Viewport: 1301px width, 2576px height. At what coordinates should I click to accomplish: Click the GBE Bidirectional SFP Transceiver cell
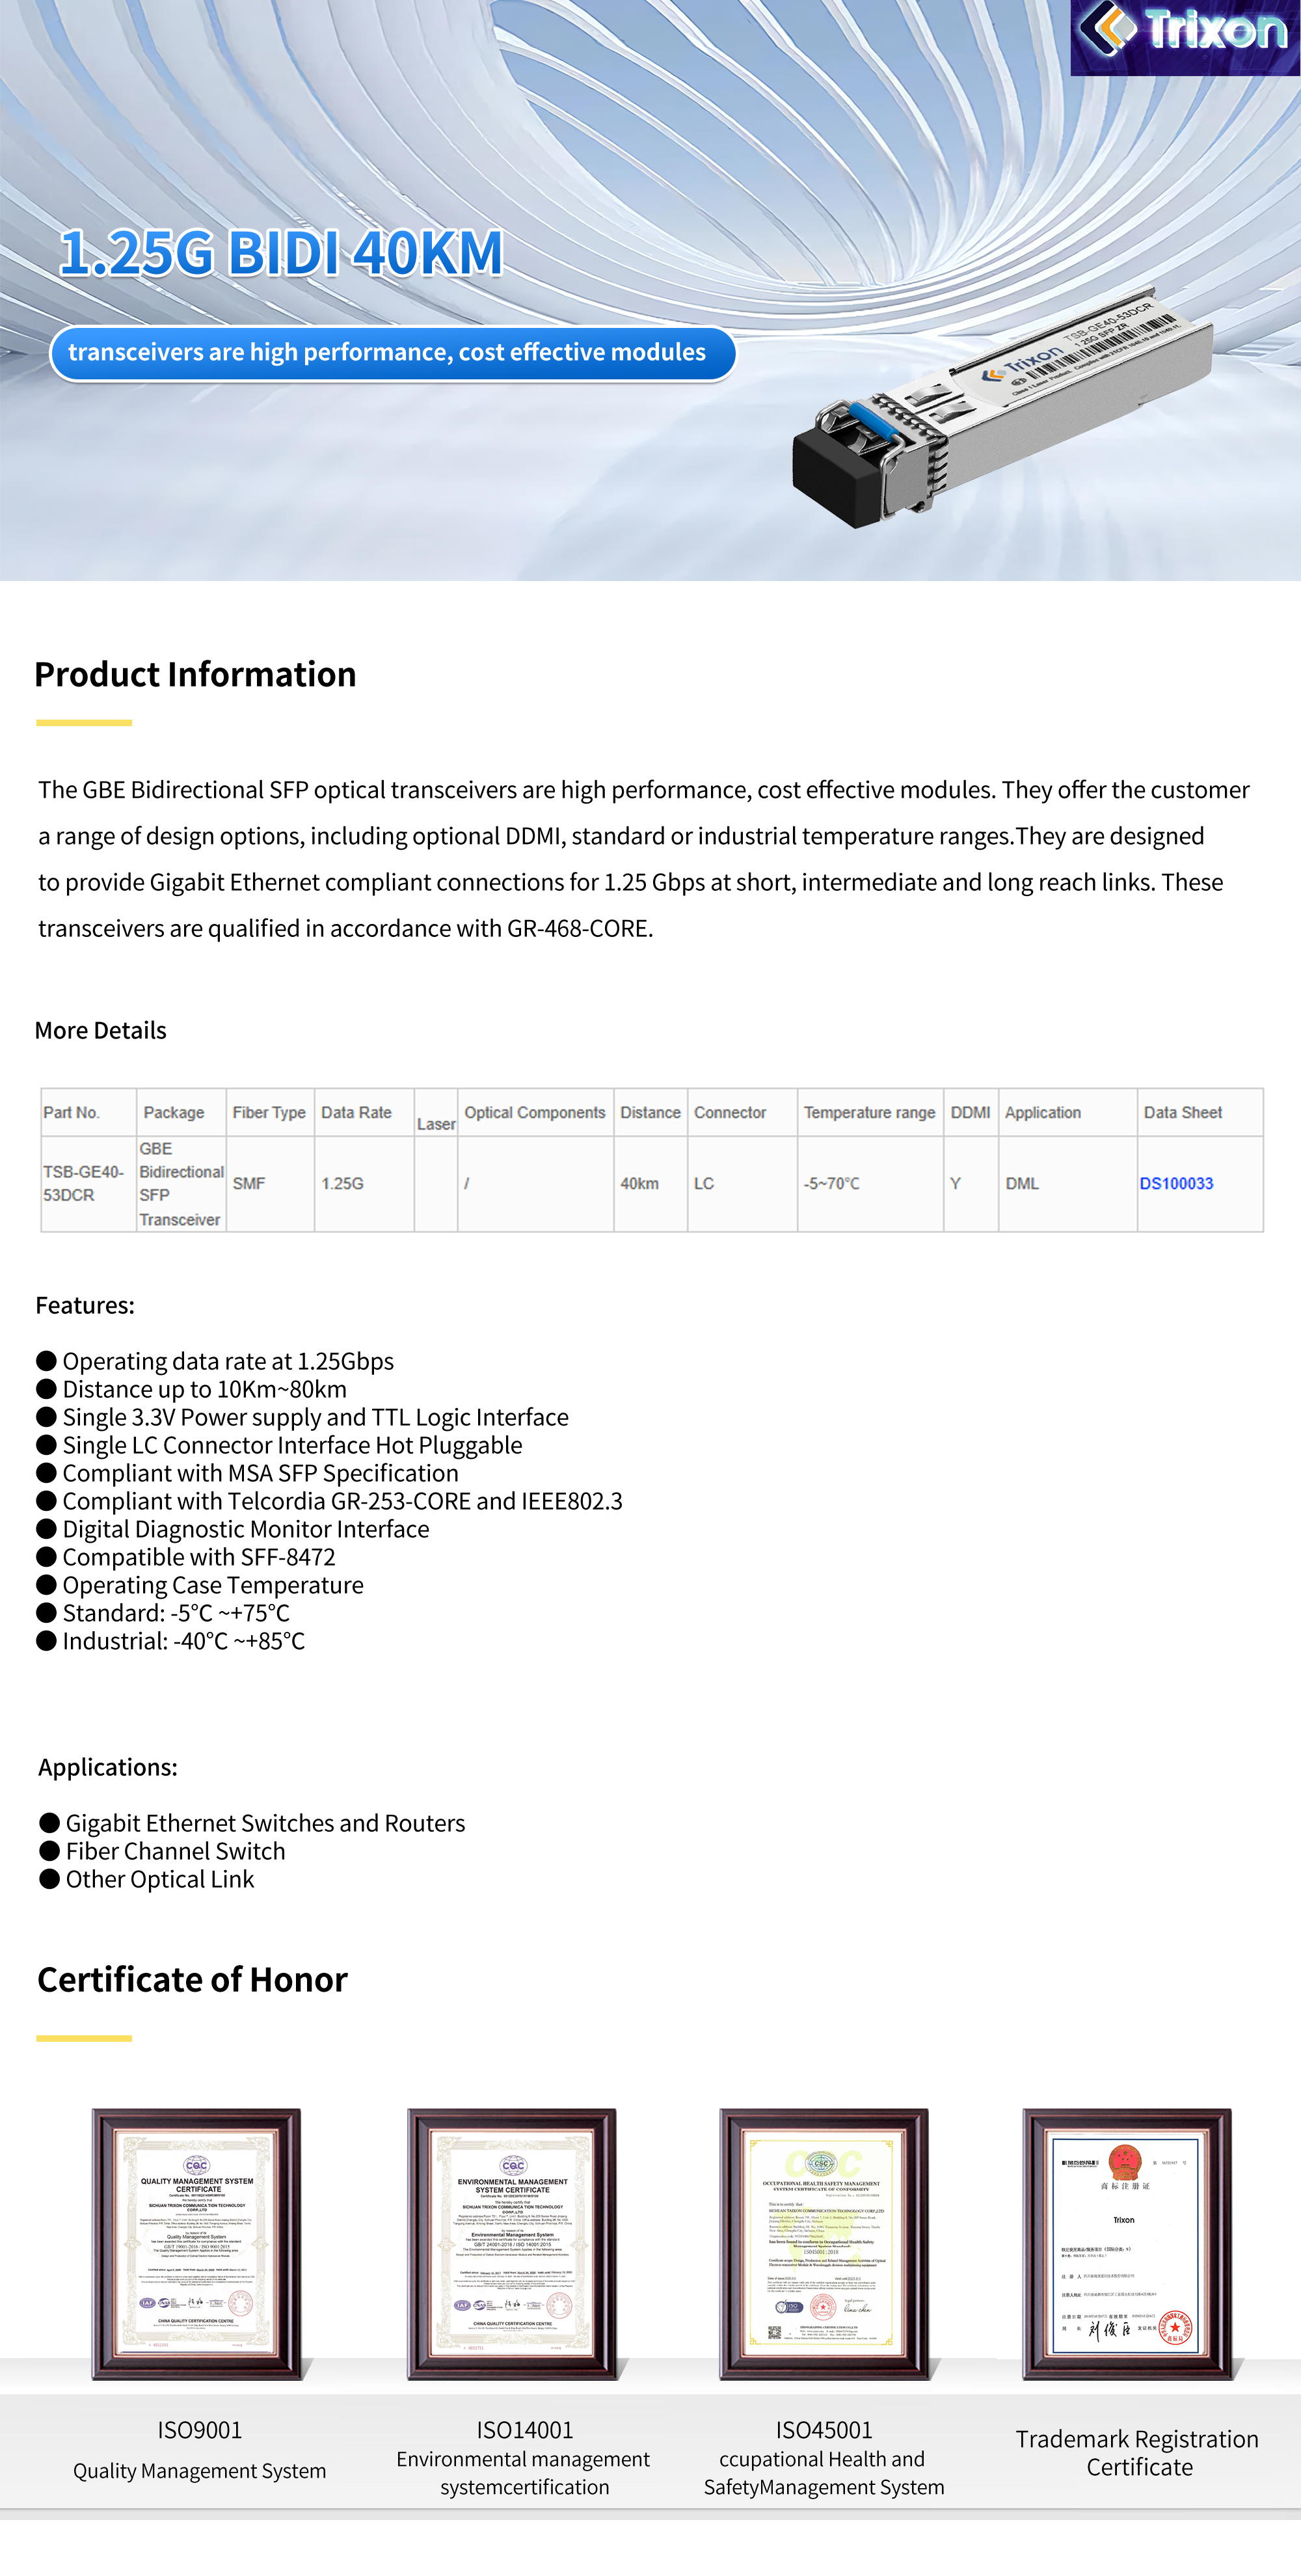[x=181, y=1184]
